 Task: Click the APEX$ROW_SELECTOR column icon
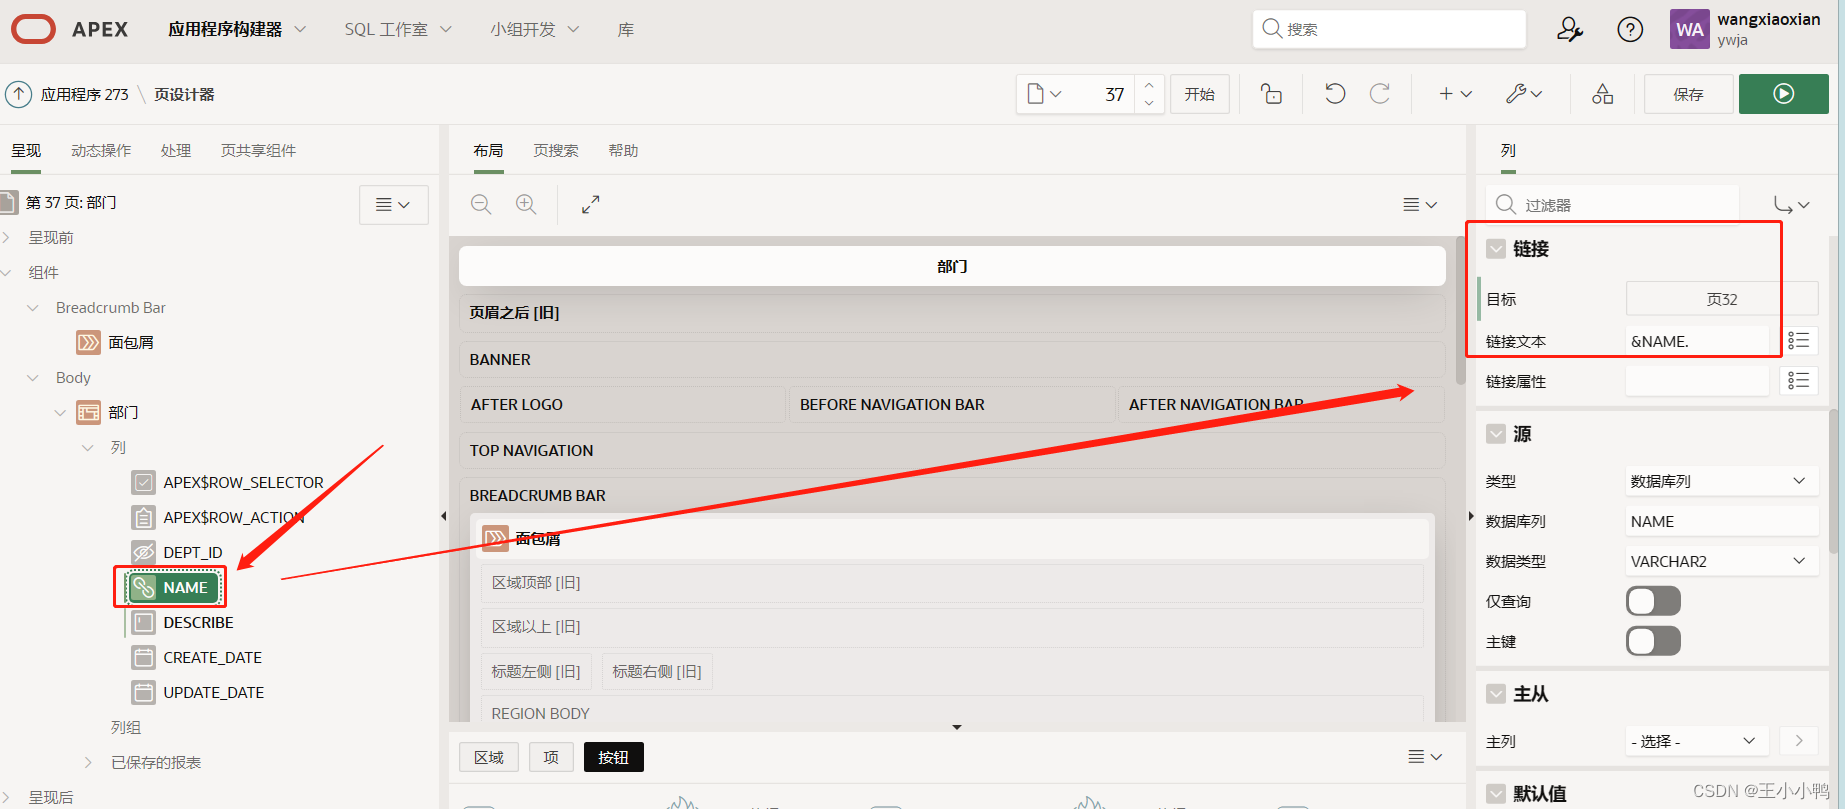144,482
